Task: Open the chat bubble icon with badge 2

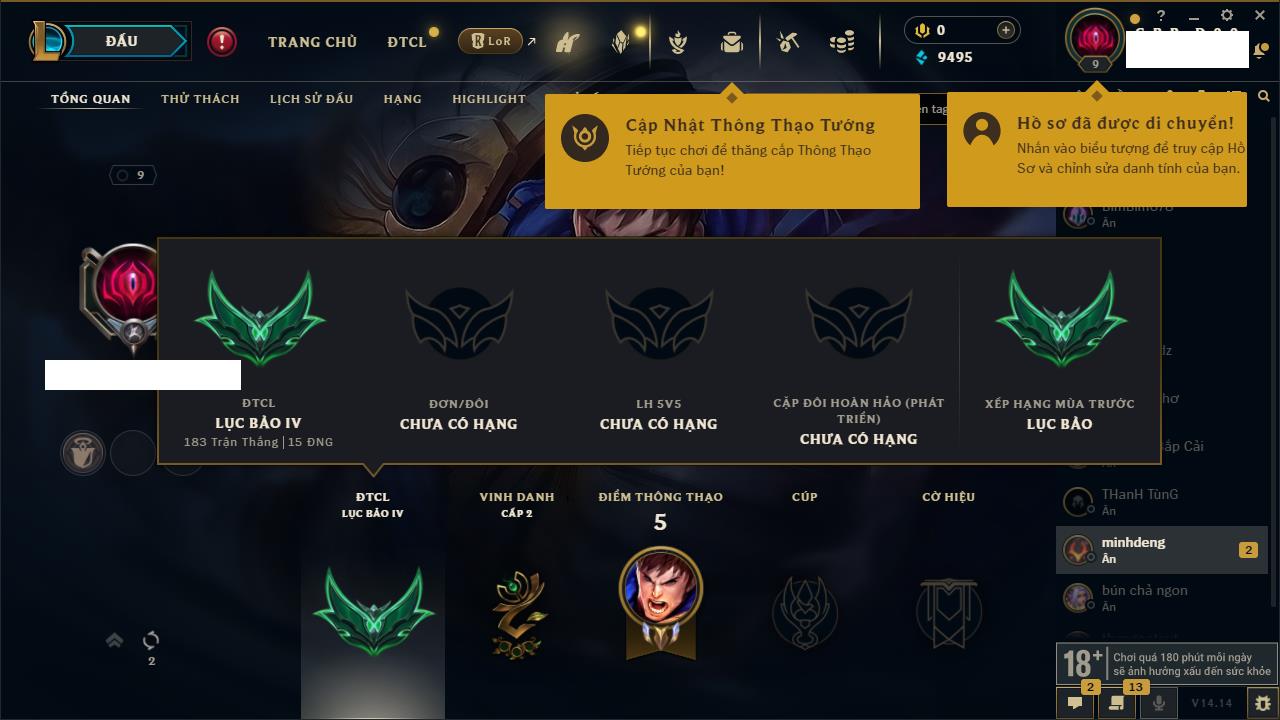Action: (1075, 703)
